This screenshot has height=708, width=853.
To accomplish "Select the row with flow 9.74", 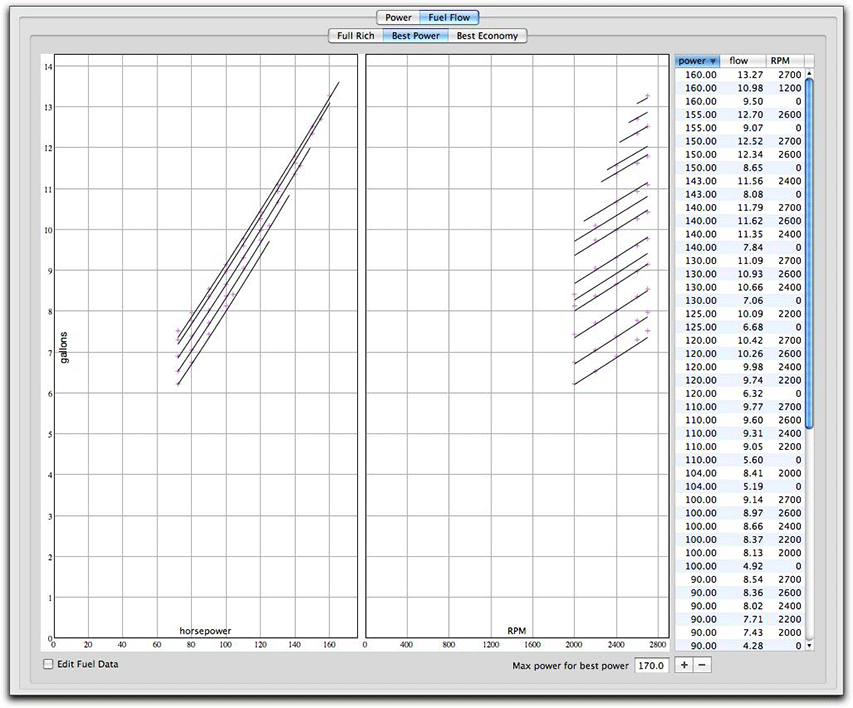I will pos(740,380).
